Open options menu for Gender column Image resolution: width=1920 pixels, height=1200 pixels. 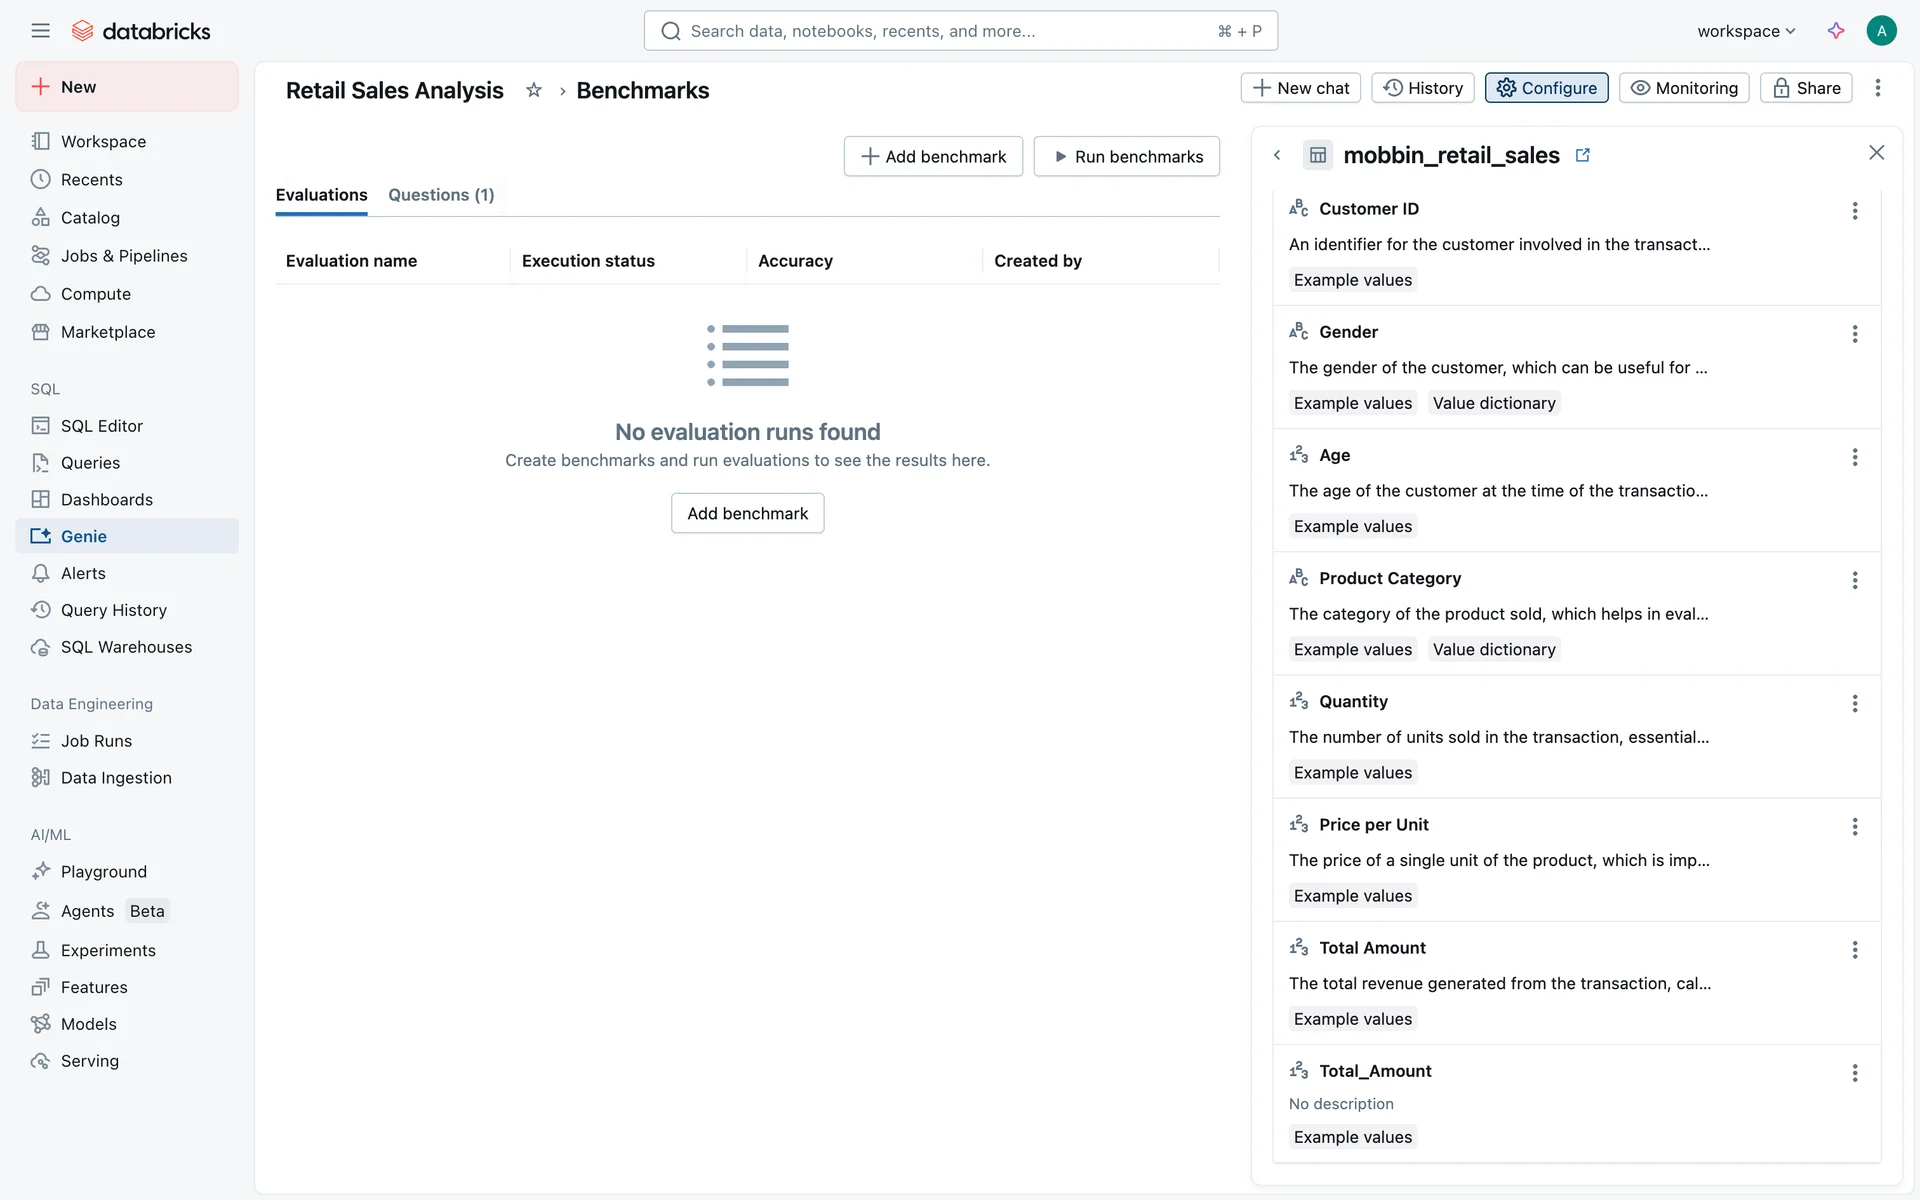(x=1855, y=334)
